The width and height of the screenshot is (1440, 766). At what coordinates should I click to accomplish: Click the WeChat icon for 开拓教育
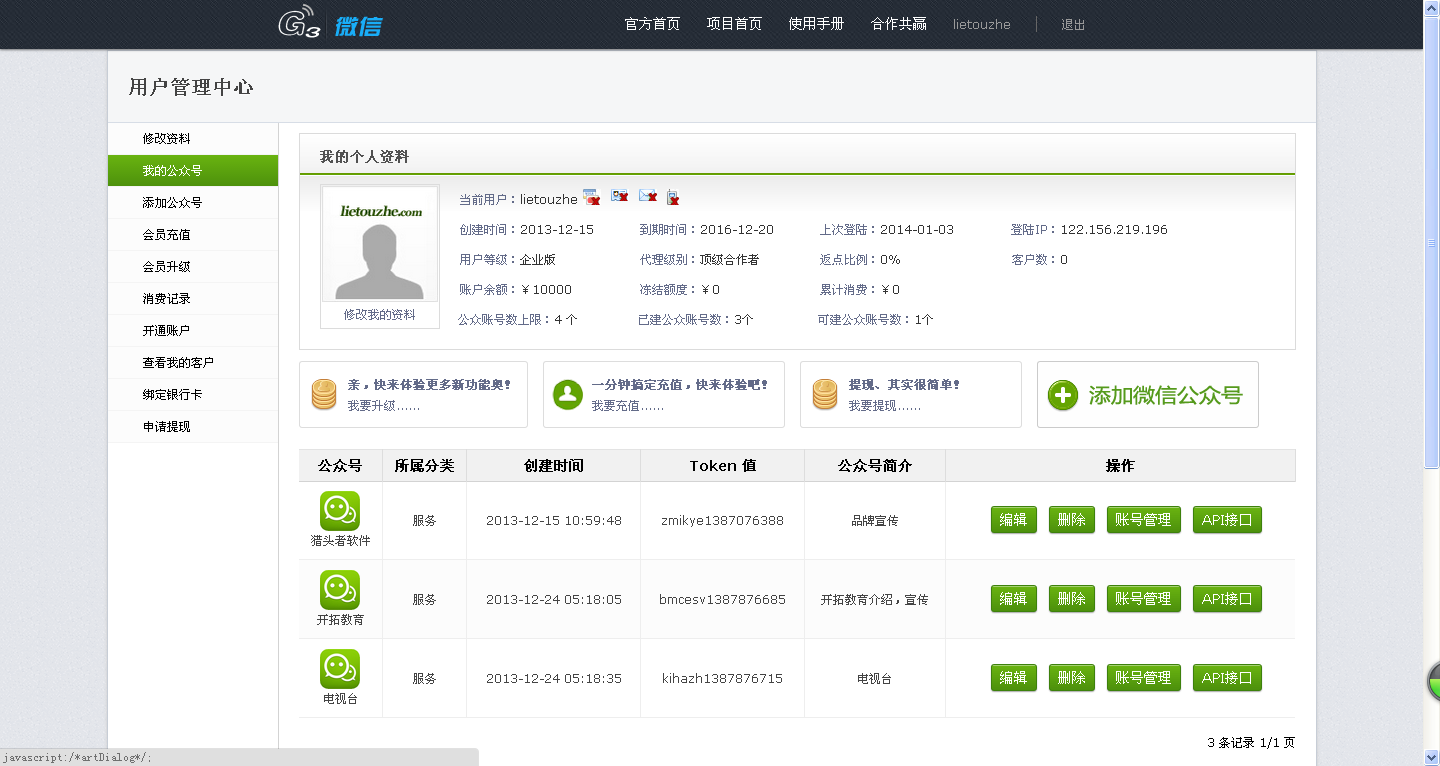[340, 590]
